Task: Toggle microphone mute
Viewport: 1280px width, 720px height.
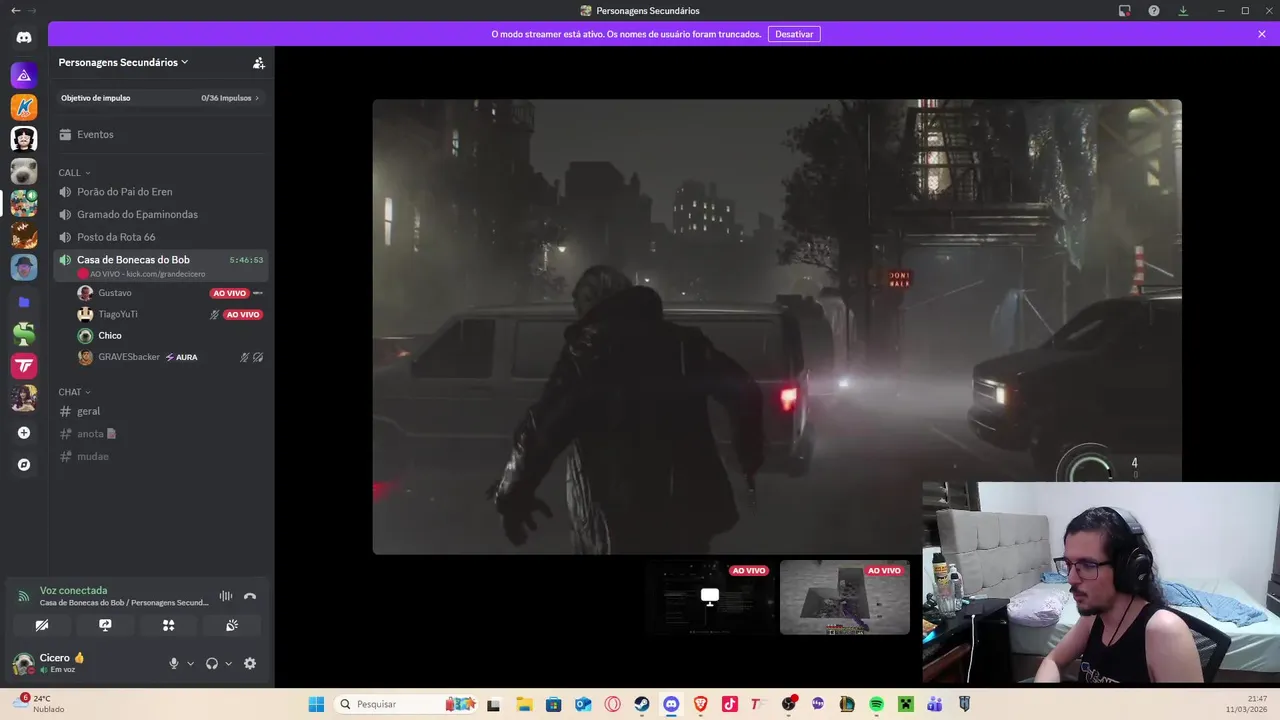Action: [174, 663]
